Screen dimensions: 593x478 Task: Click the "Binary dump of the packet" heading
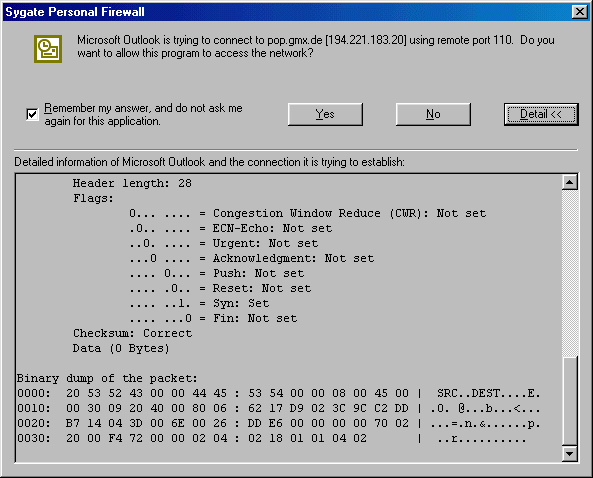(107, 378)
